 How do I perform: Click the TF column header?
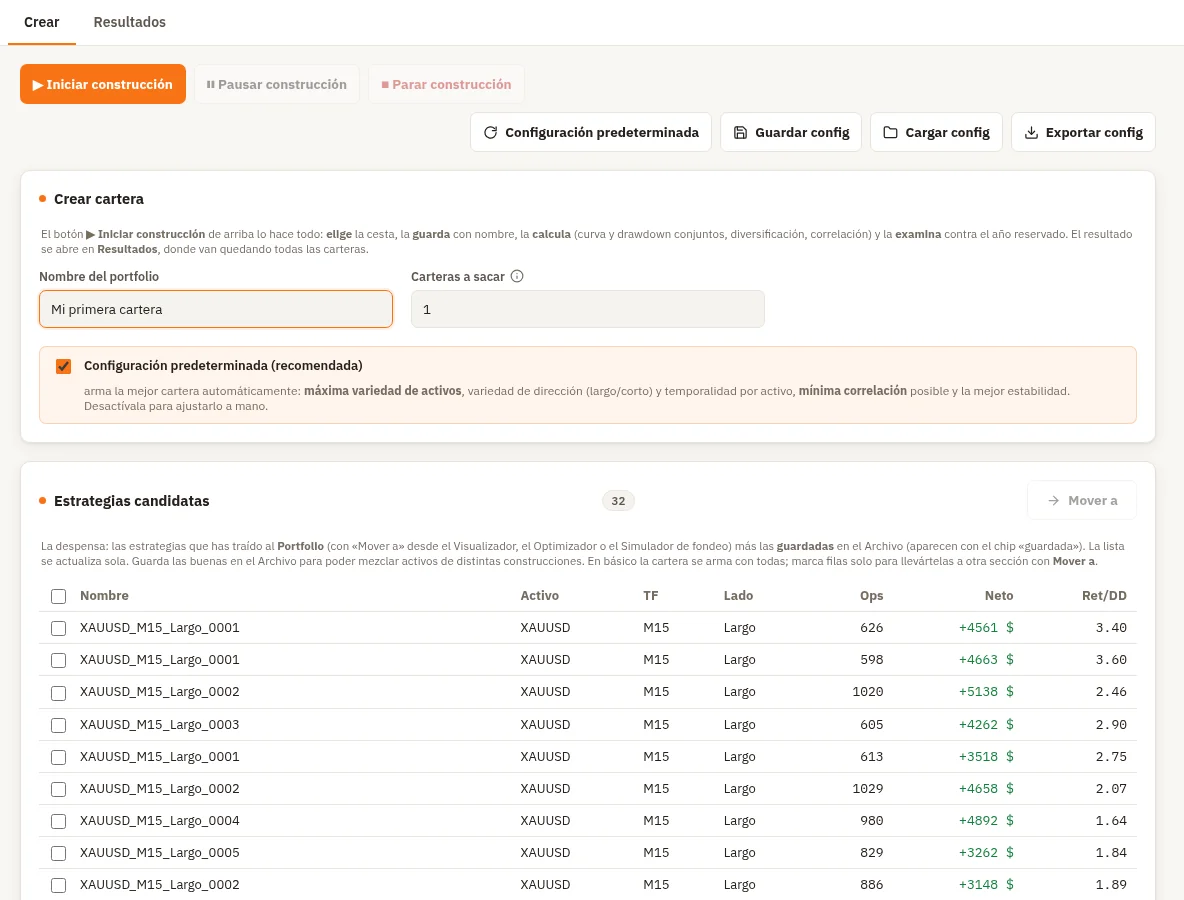click(651, 596)
